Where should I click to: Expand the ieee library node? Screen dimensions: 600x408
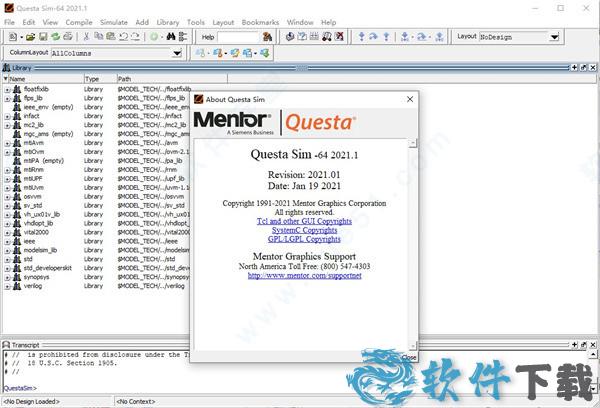7,242
